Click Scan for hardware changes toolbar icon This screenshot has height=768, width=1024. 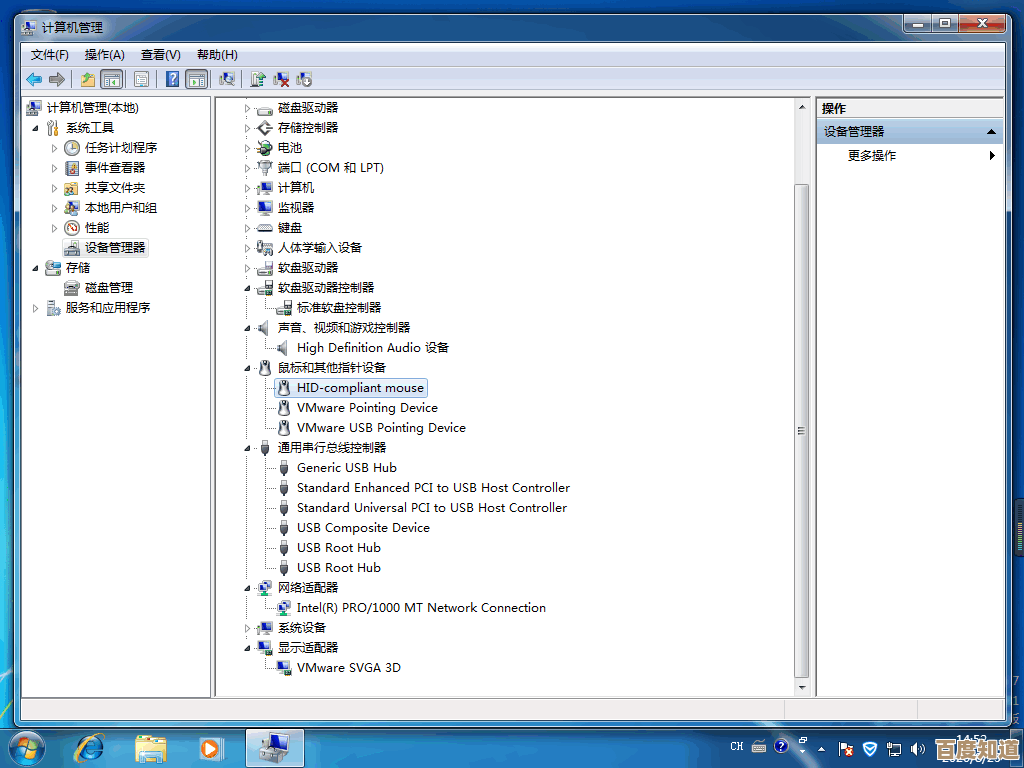point(228,79)
